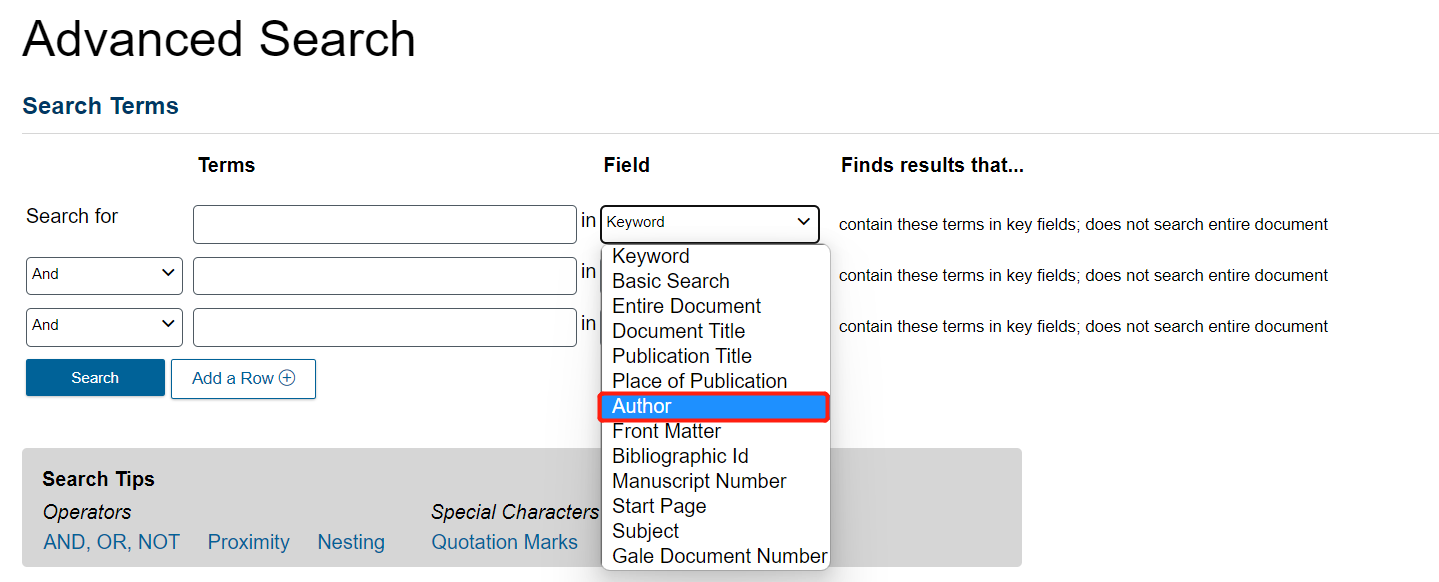Open the AND, OR, NOT search tip
Viewport: 1439px width, 582px height.
pyautogui.click(x=112, y=542)
